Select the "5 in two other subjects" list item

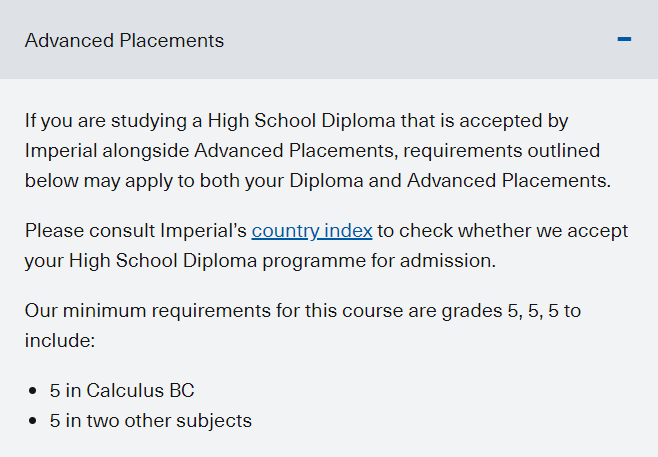click(x=150, y=421)
